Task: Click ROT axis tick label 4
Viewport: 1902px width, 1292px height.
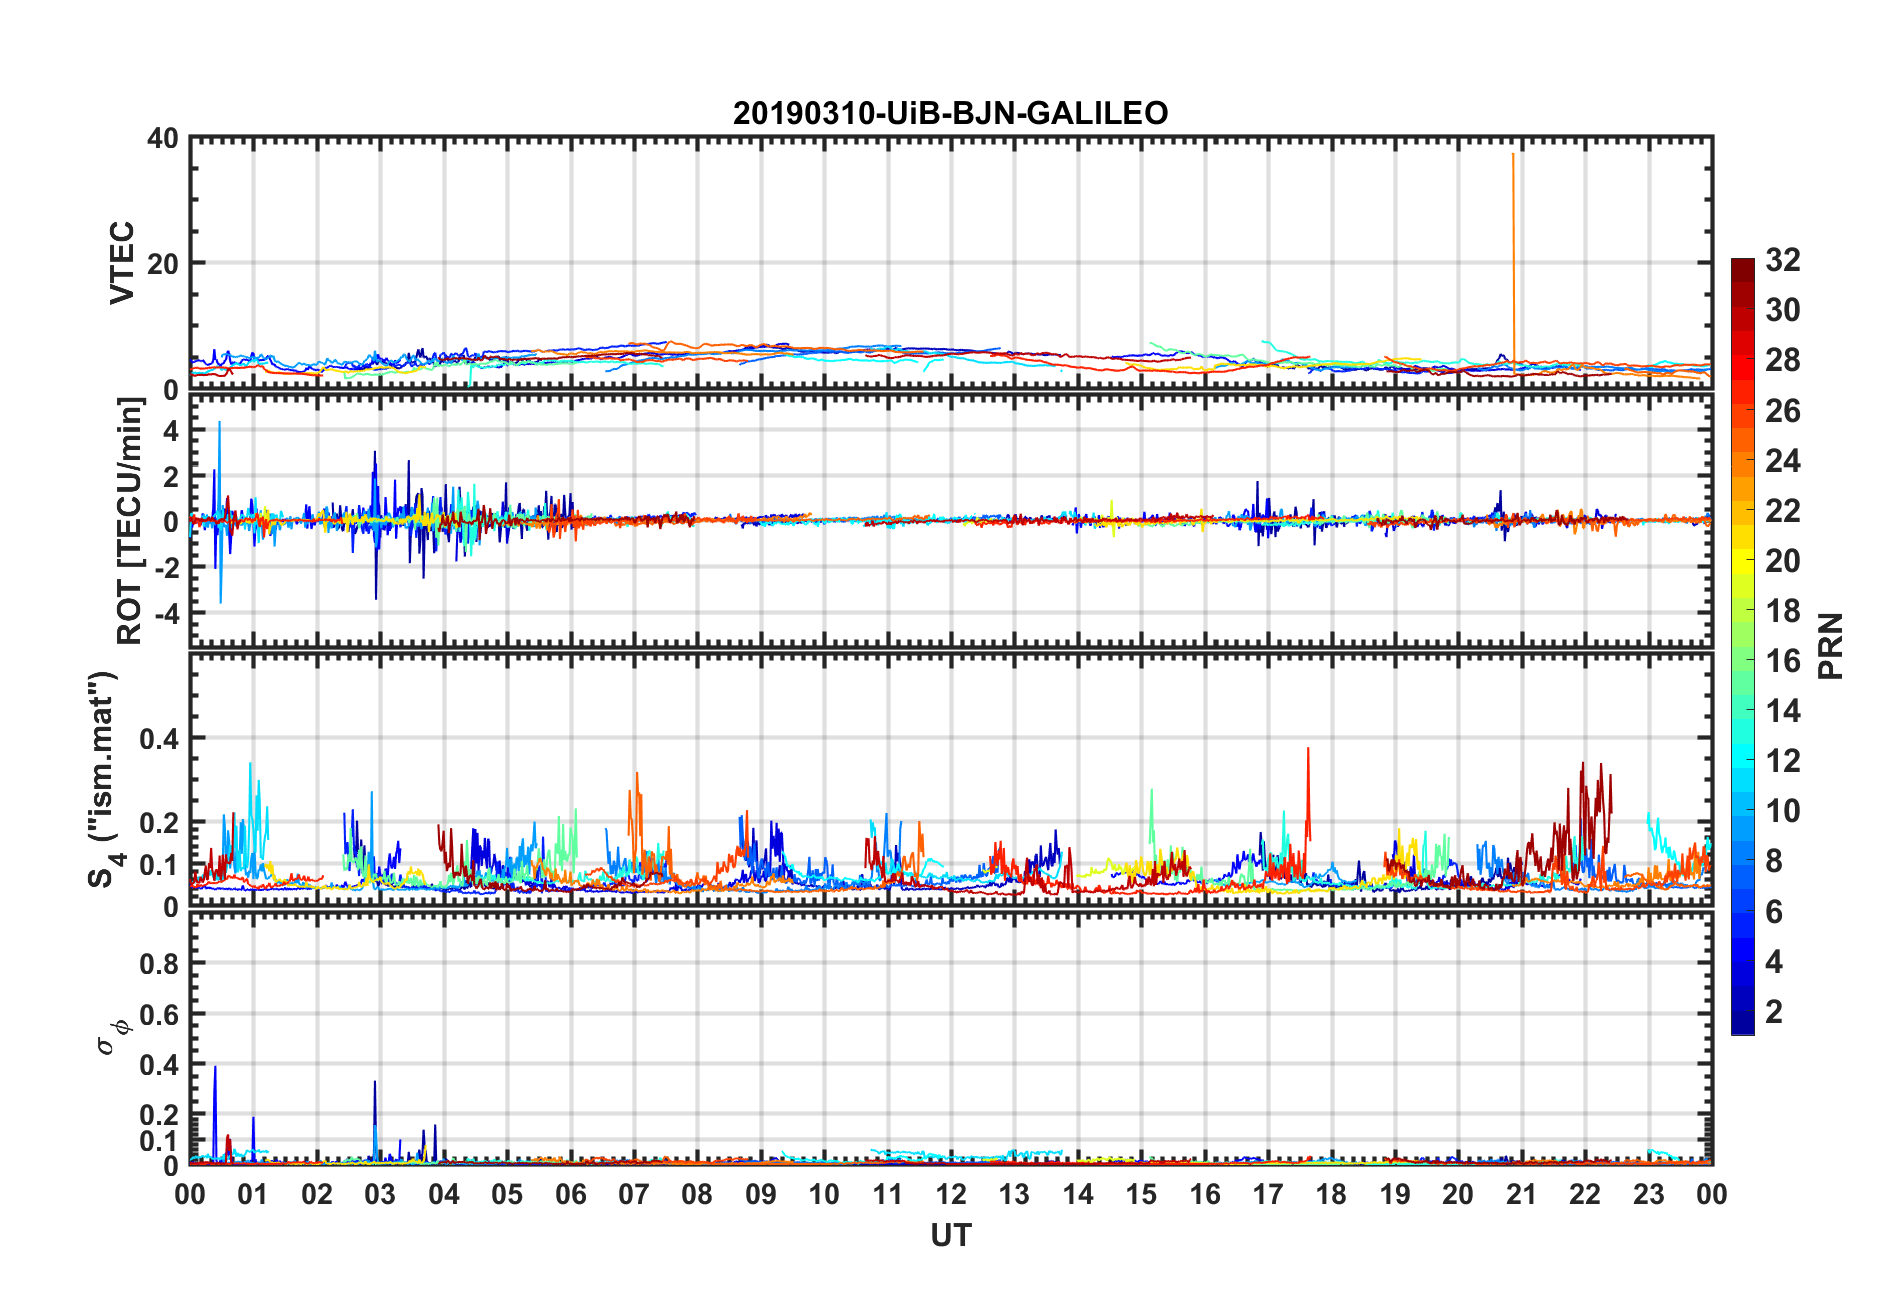Action: (170, 431)
